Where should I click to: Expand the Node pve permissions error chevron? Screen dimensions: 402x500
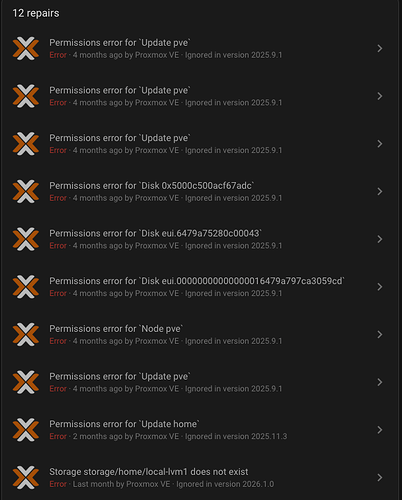pyautogui.click(x=380, y=334)
